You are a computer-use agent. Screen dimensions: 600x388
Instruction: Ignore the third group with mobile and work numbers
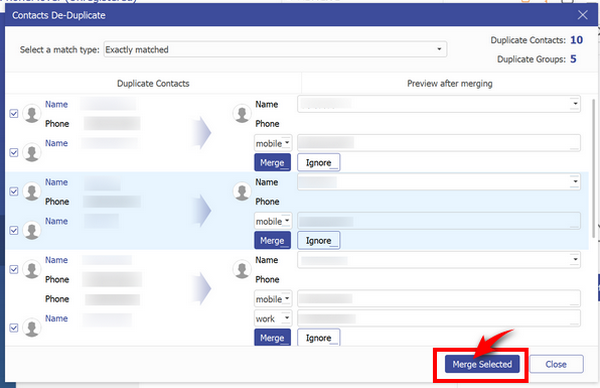point(318,337)
